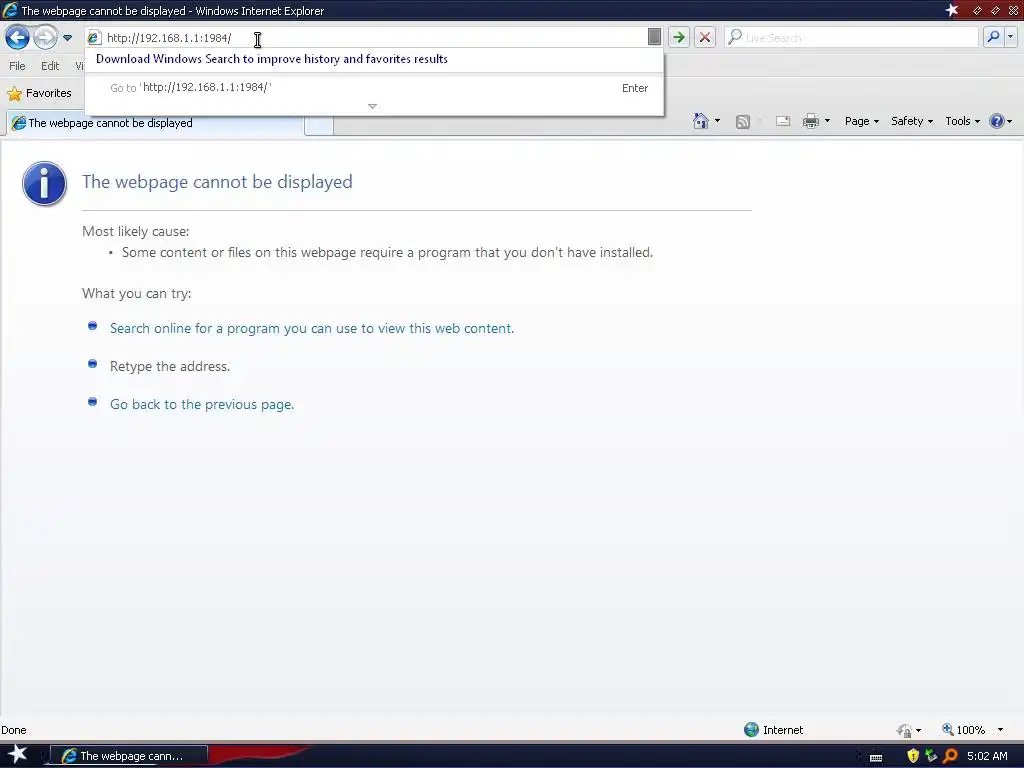The height and width of the screenshot is (768, 1024).
Task: Click the Print icon
Action: [x=810, y=121]
